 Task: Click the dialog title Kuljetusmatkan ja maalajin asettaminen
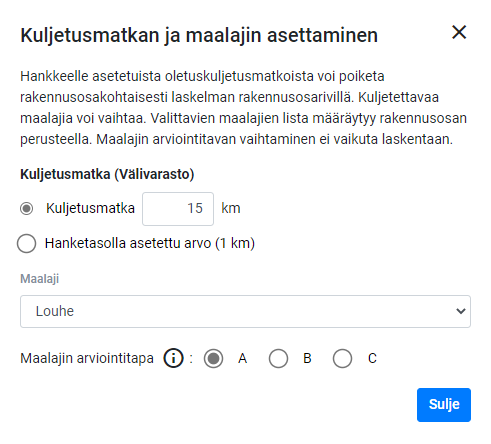pos(199,35)
